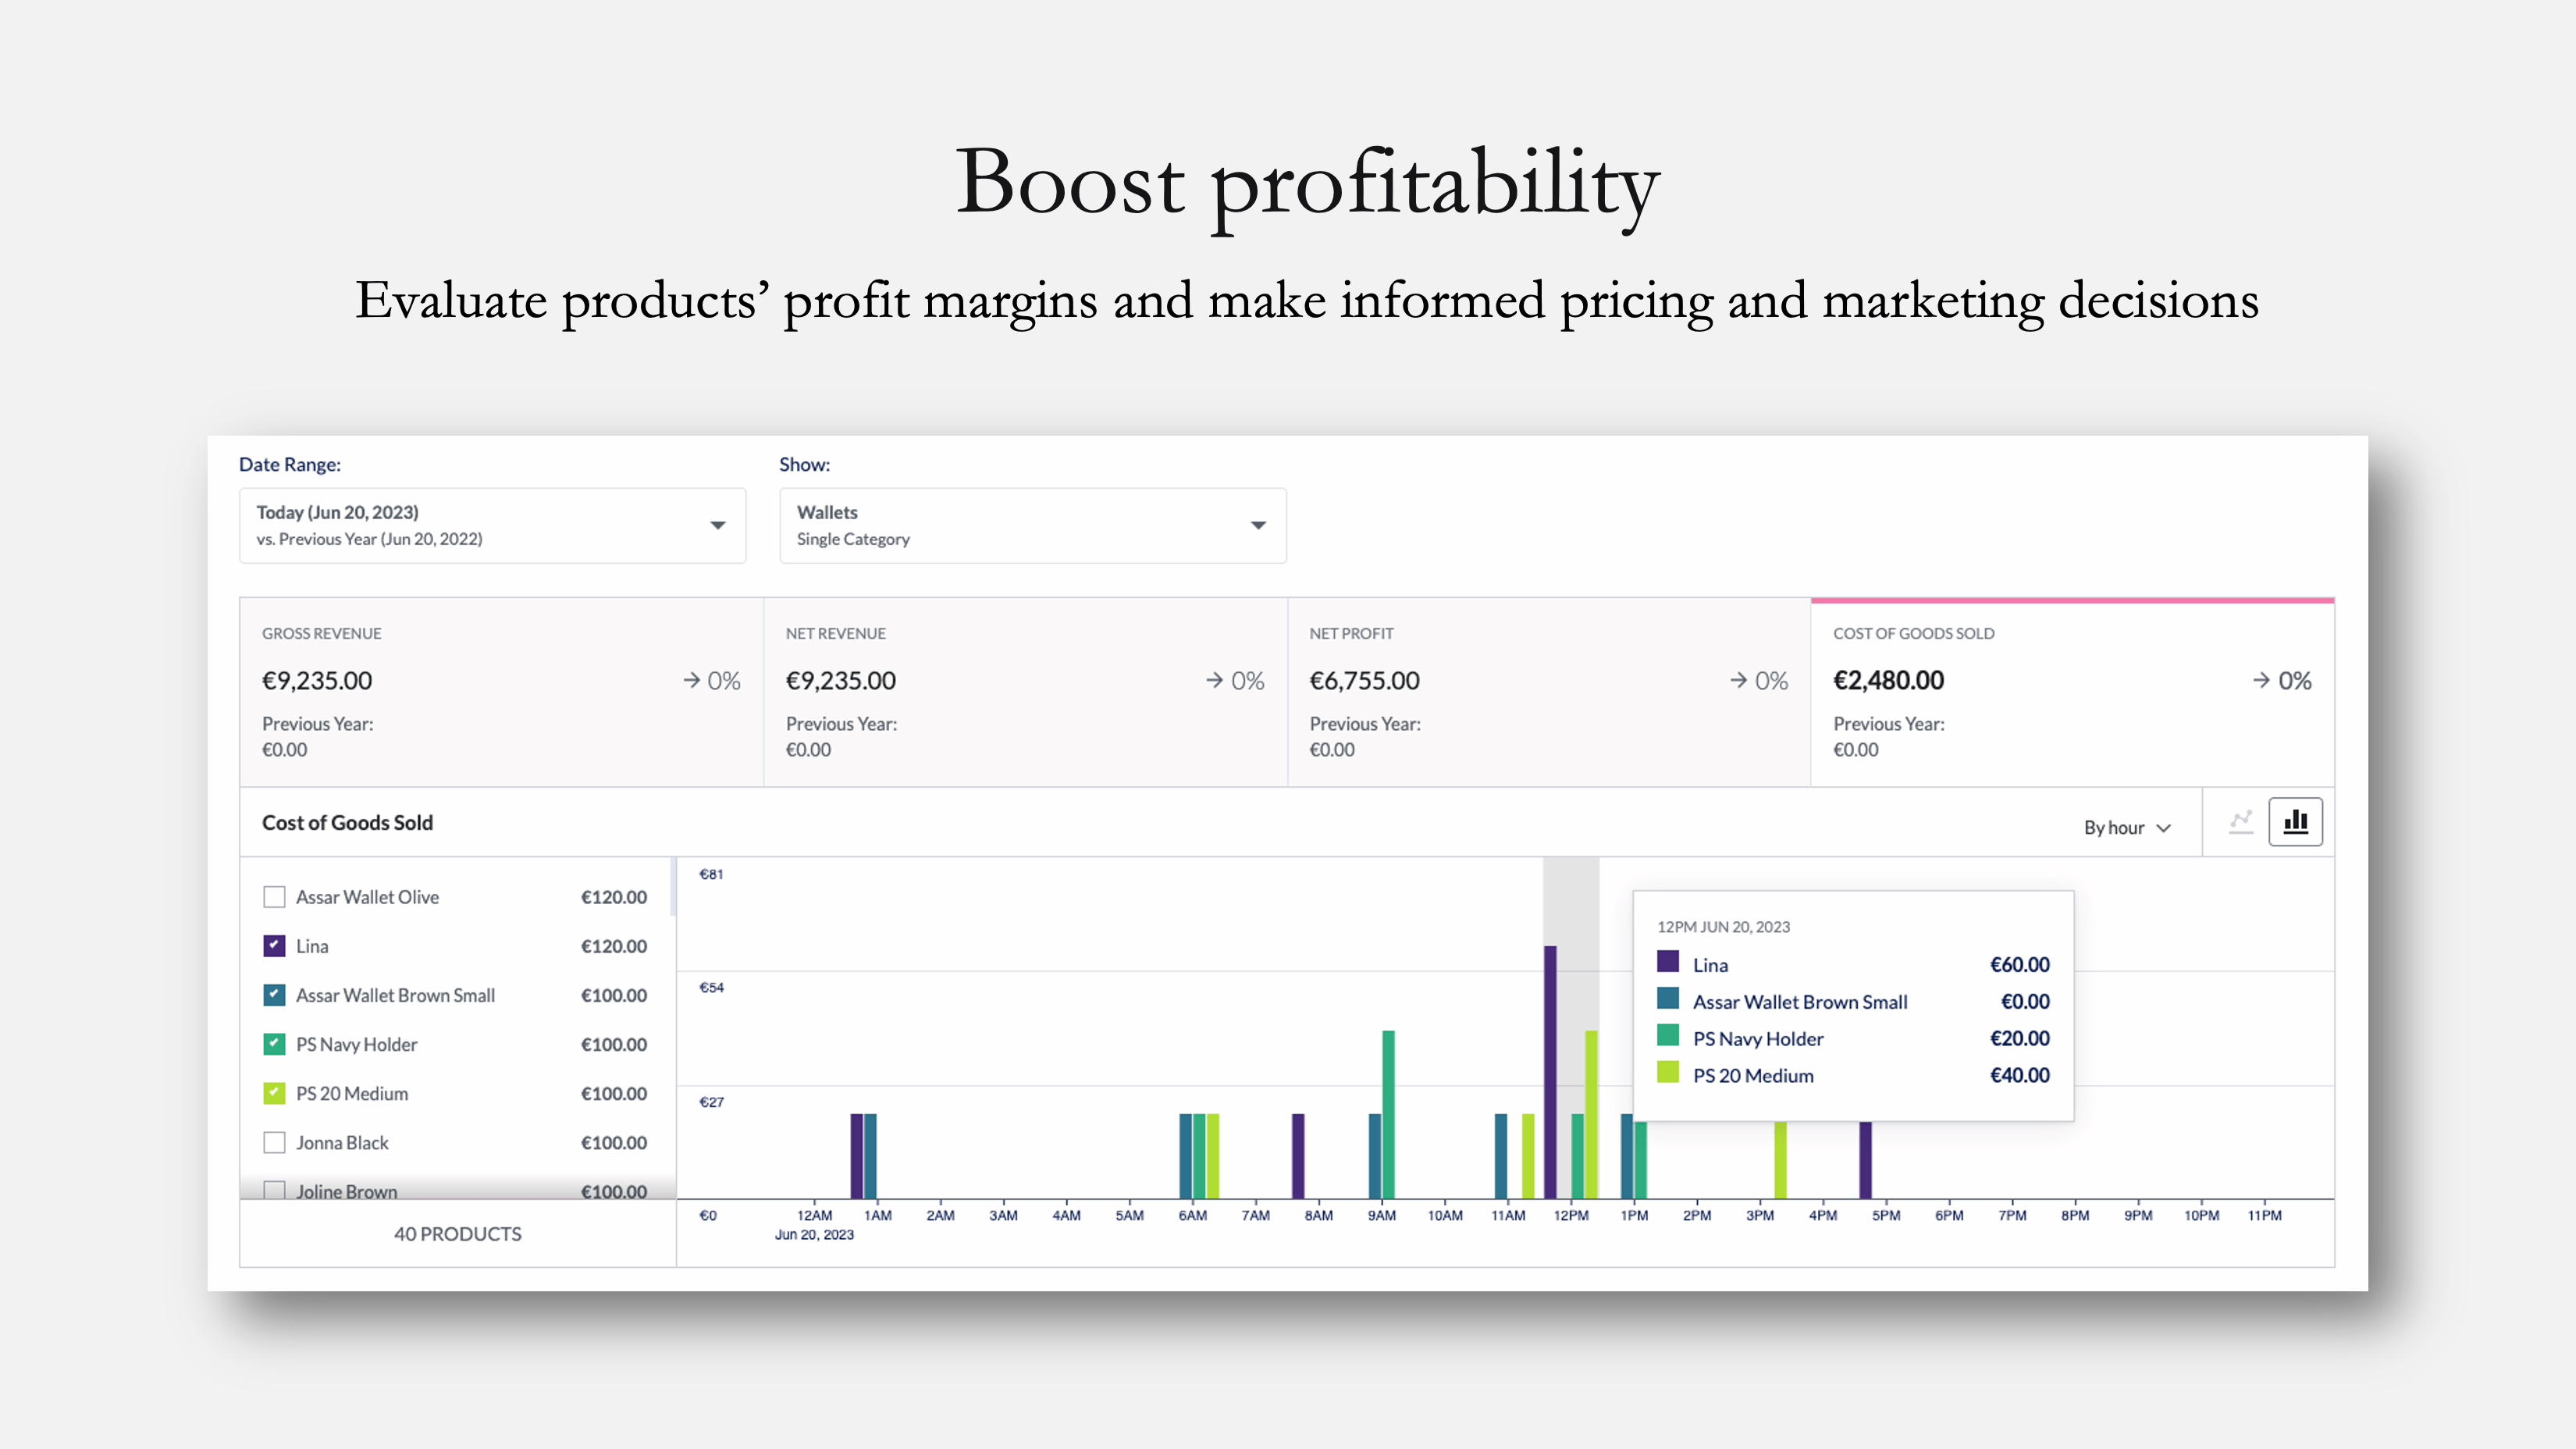2576x1449 pixels.
Task: Uncheck the Lina product
Action: coord(274,945)
